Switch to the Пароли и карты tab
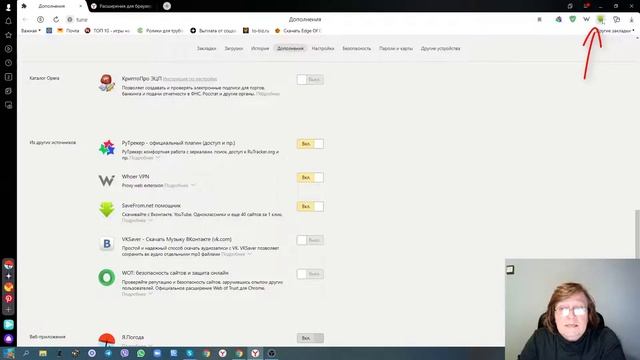 [x=396, y=49]
